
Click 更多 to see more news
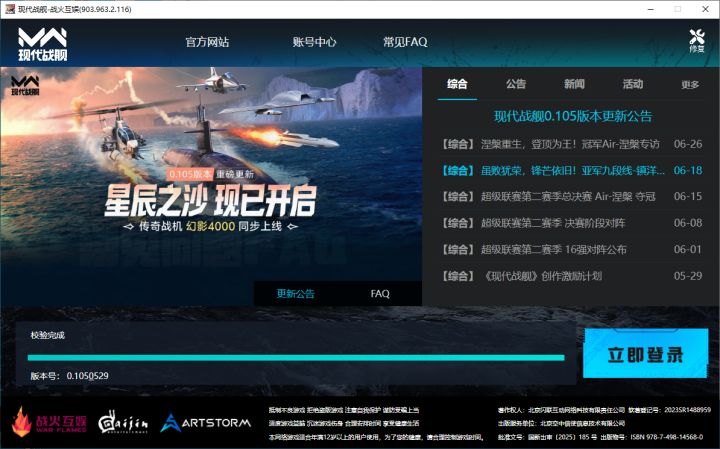(690, 84)
